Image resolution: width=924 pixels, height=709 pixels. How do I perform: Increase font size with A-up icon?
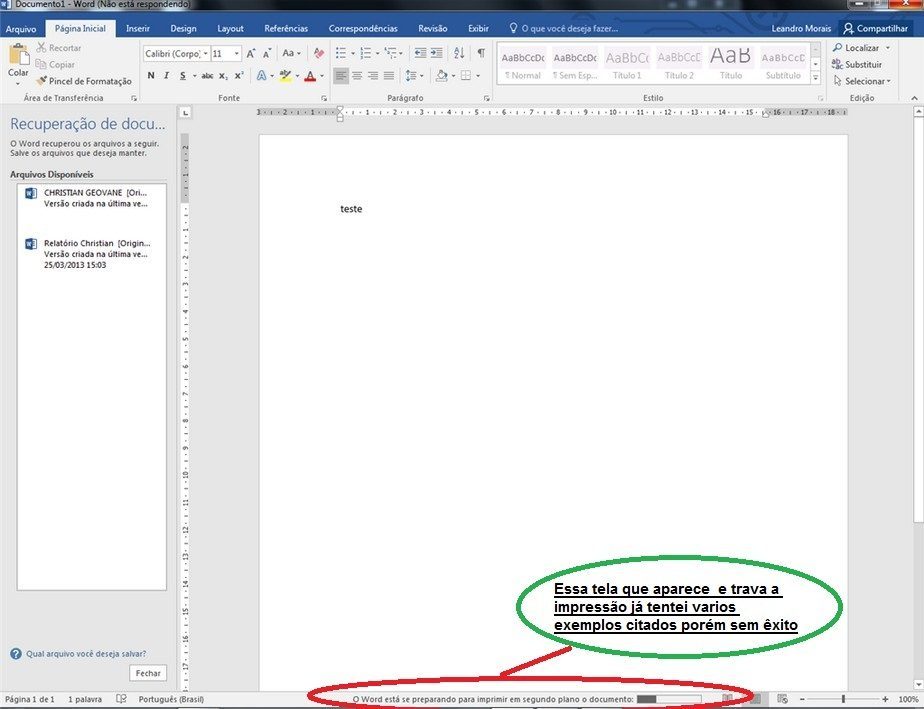(251, 54)
